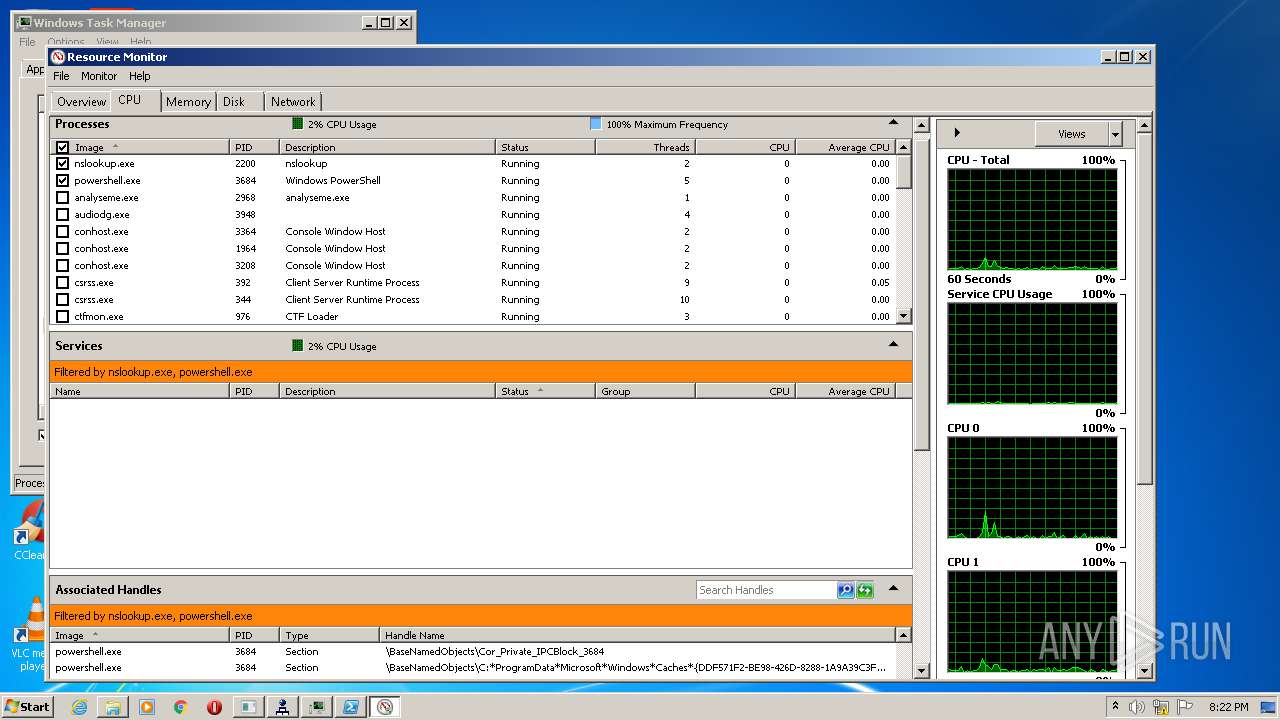Show hidden tray icons arrow
This screenshot has width=1280, height=720.
[x=1115, y=707]
